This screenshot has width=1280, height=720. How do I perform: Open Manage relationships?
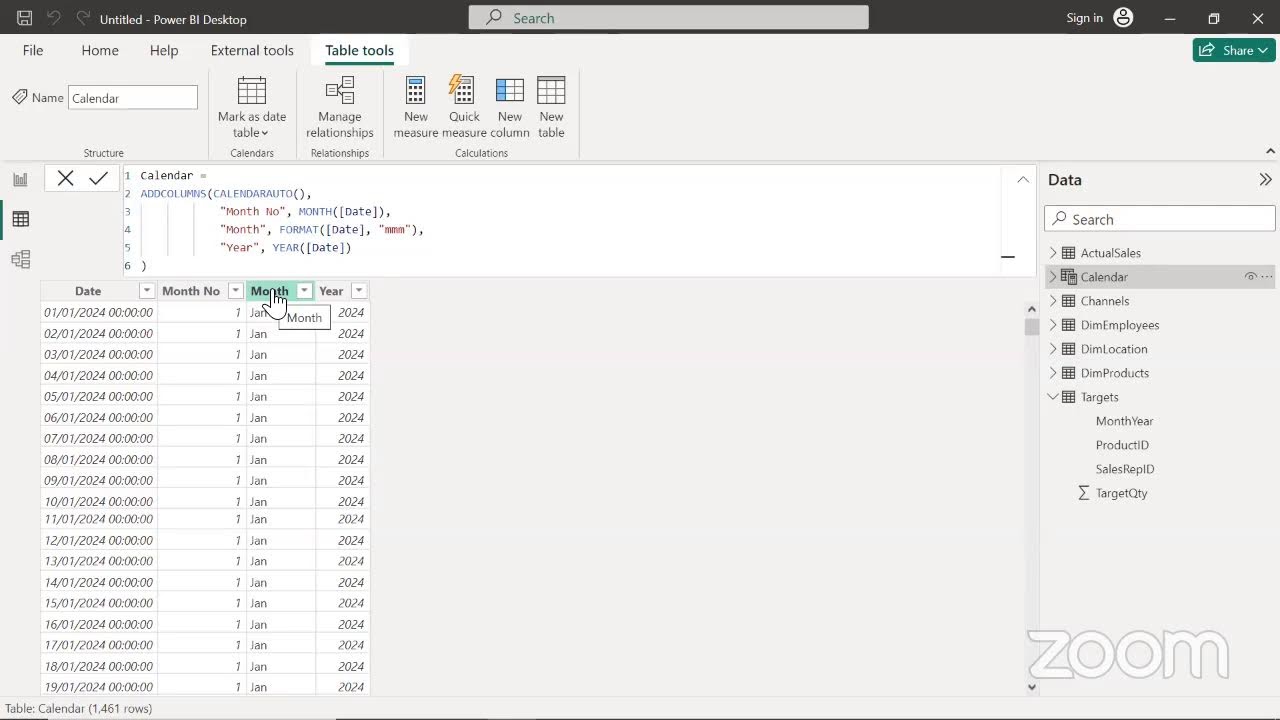(340, 108)
